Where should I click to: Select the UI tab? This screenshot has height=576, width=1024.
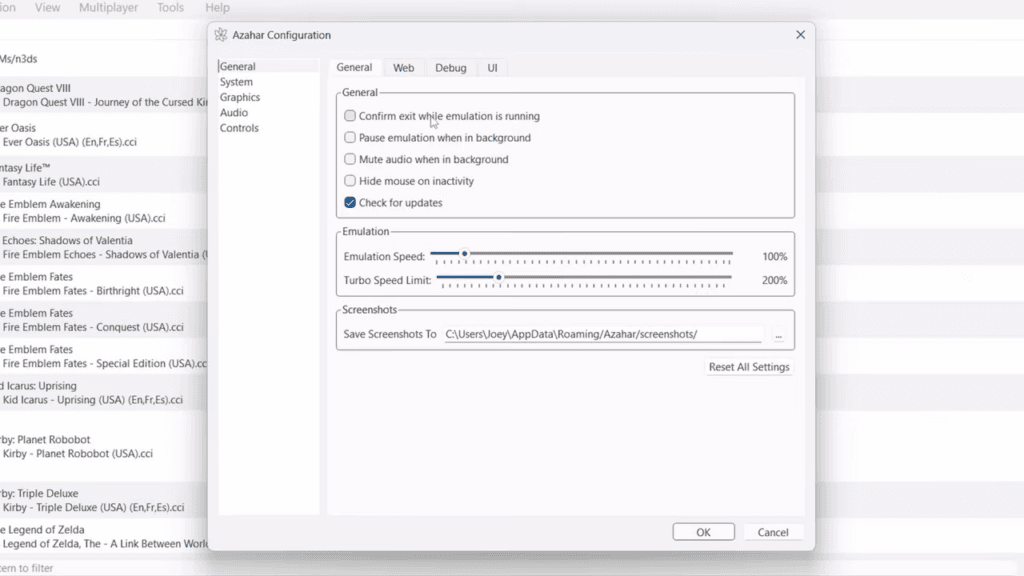[x=492, y=68]
